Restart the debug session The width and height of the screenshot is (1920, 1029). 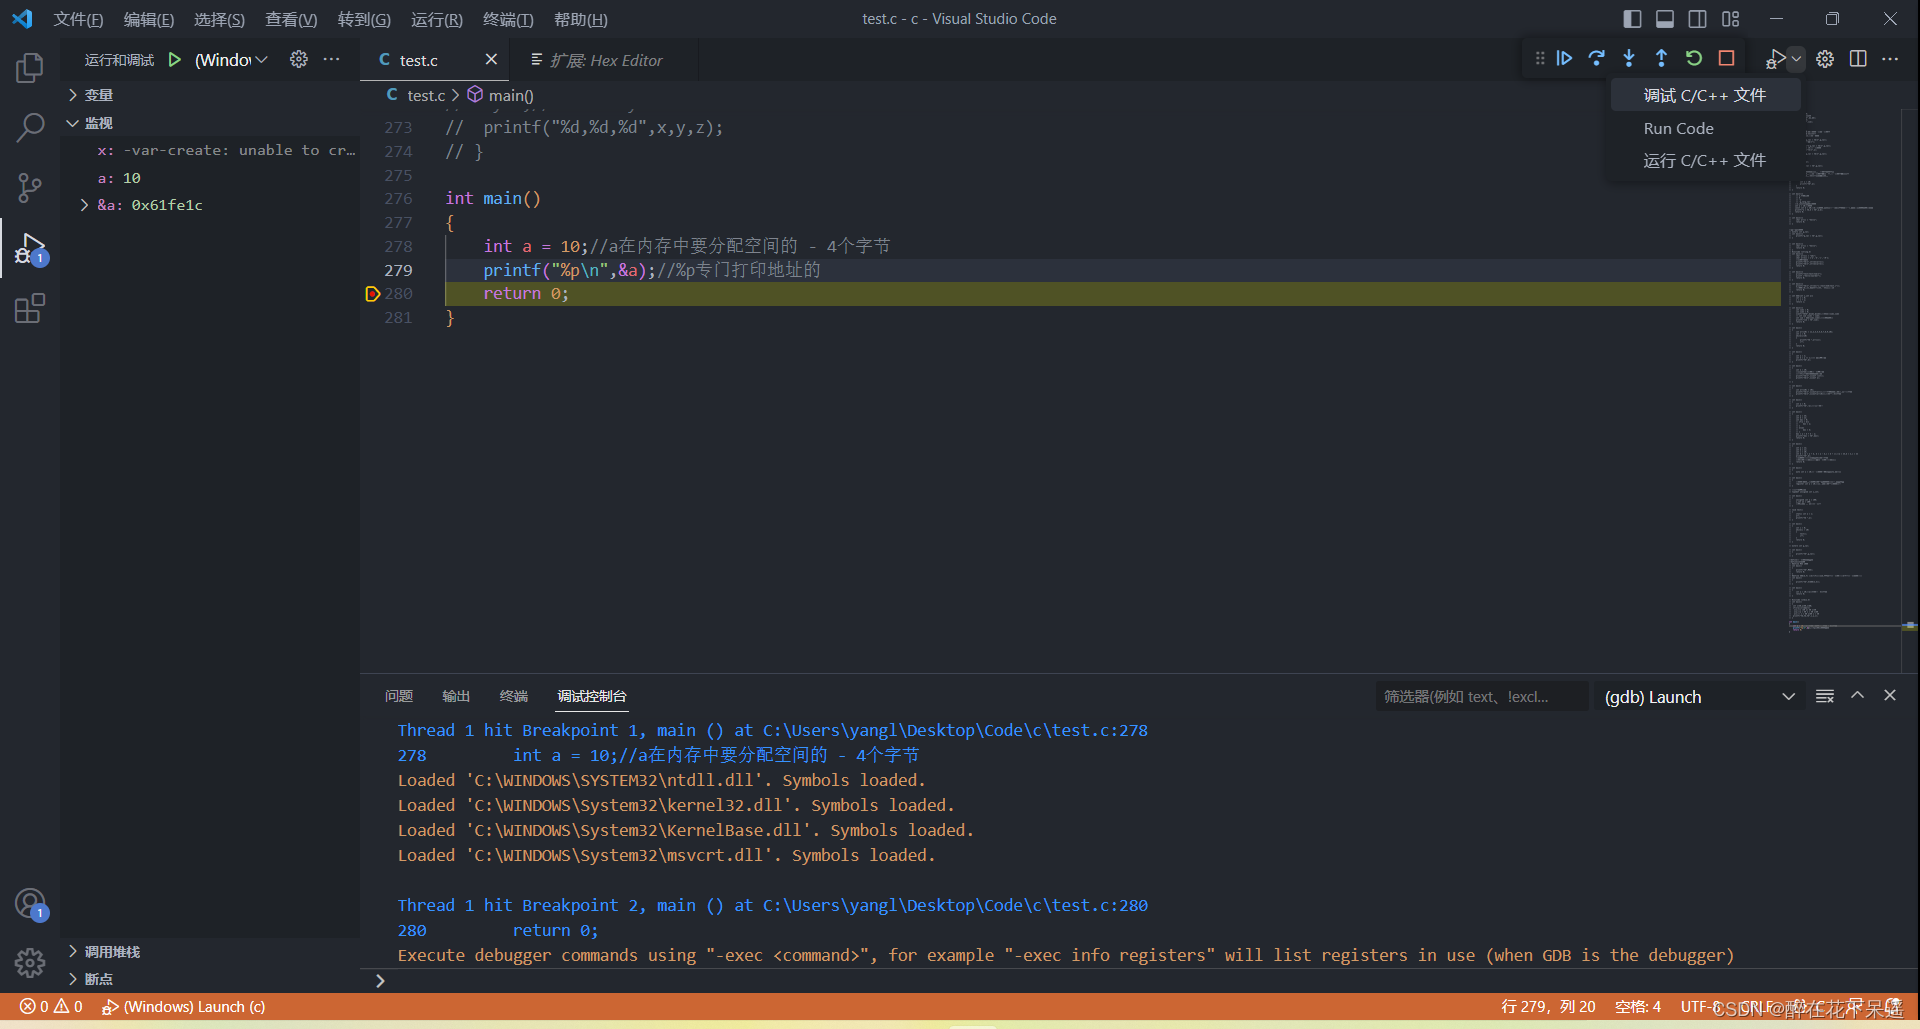(1694, 59)
